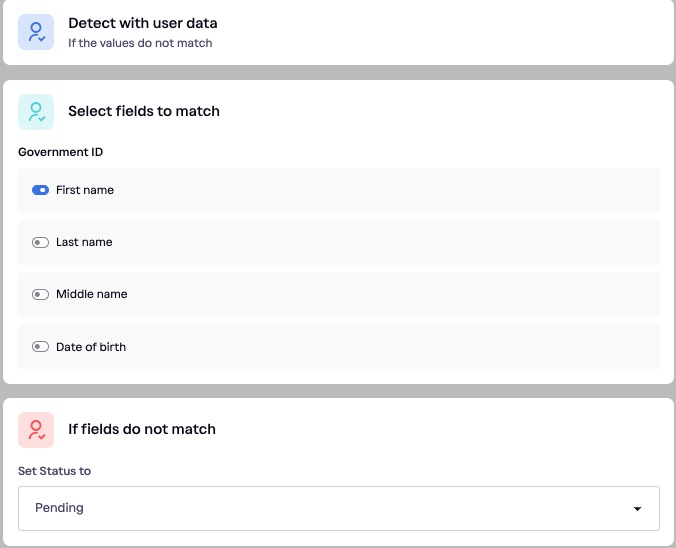Click the First name label text

click(x=85, y=190)
